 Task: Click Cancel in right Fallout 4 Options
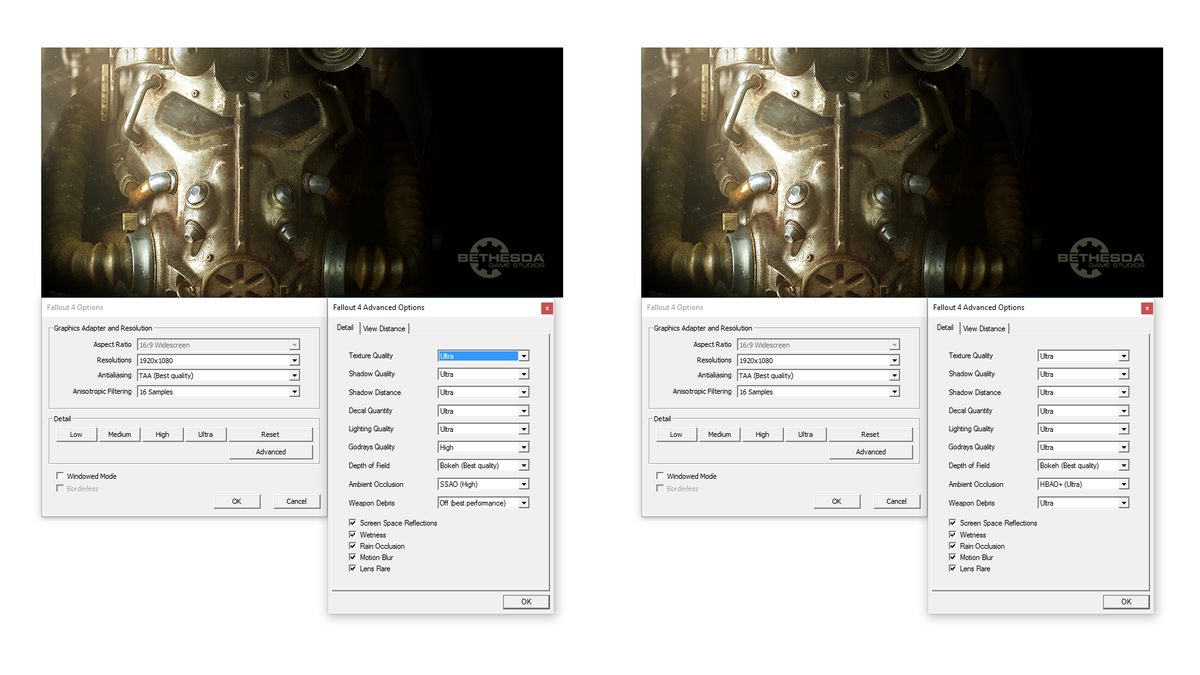pyautogui.click(x=896, y=501)
